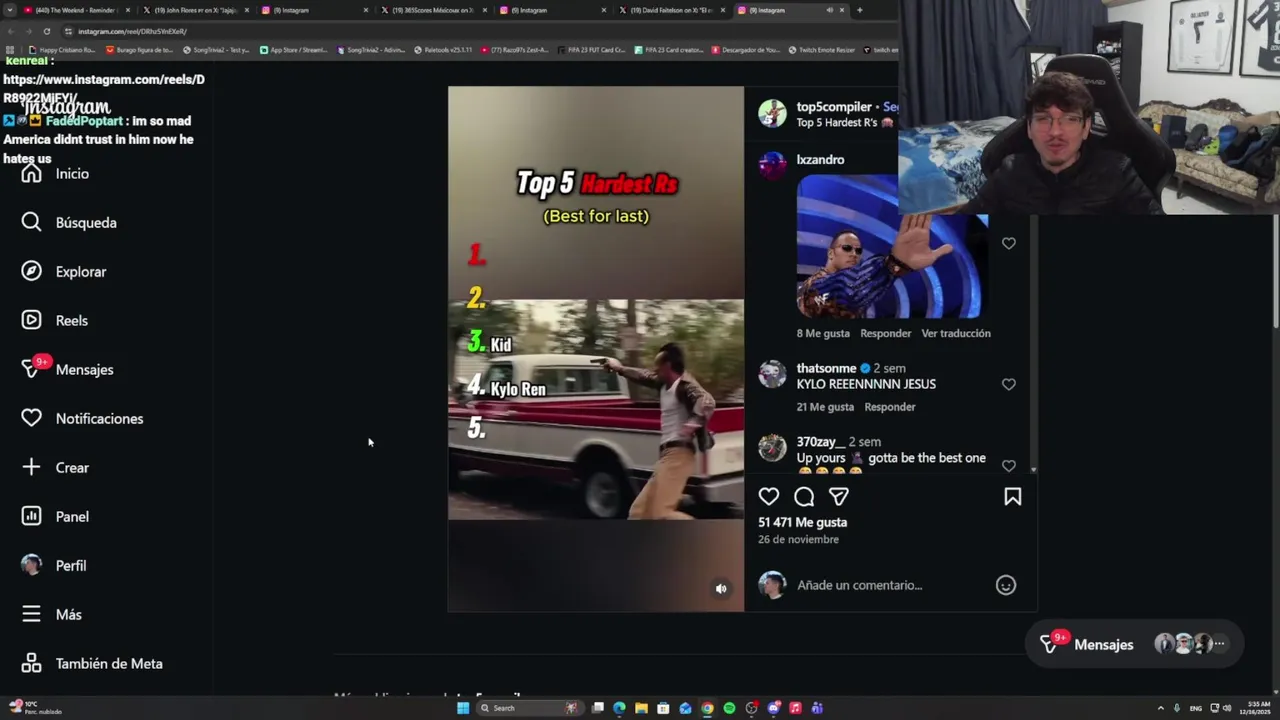
Task: Like thatsonme's comment
Action: 1009,384
